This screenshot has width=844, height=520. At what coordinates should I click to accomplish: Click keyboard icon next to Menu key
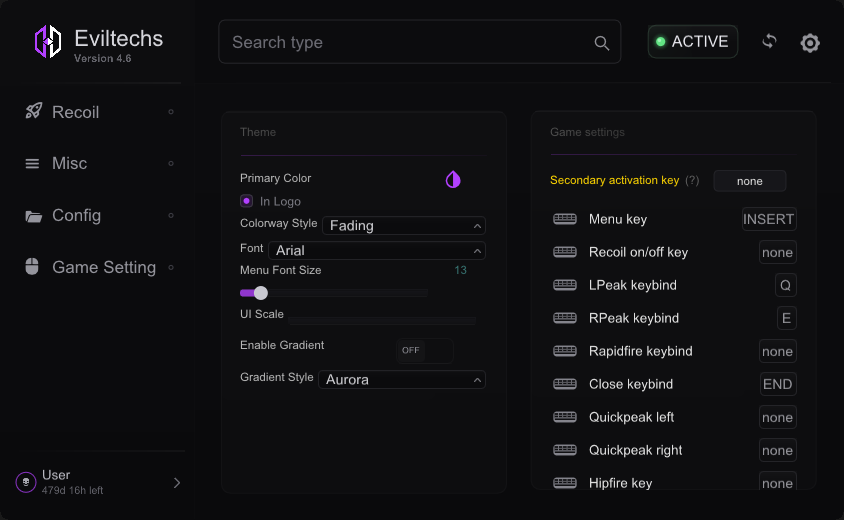pos(565,219)
